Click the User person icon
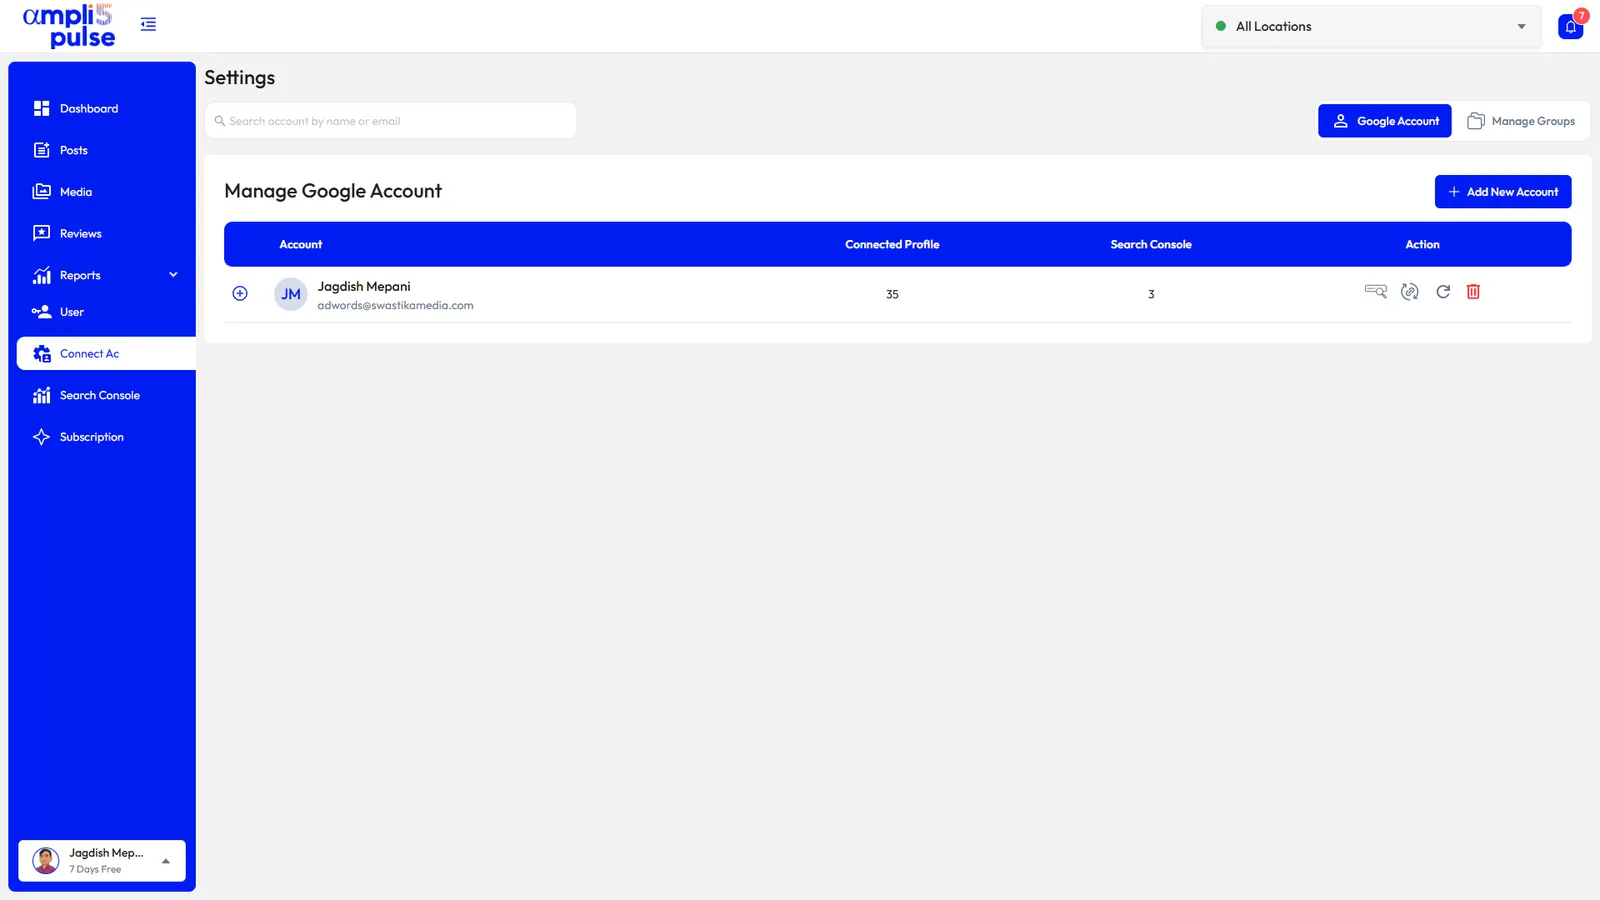1600x900 pixels. 41,312
